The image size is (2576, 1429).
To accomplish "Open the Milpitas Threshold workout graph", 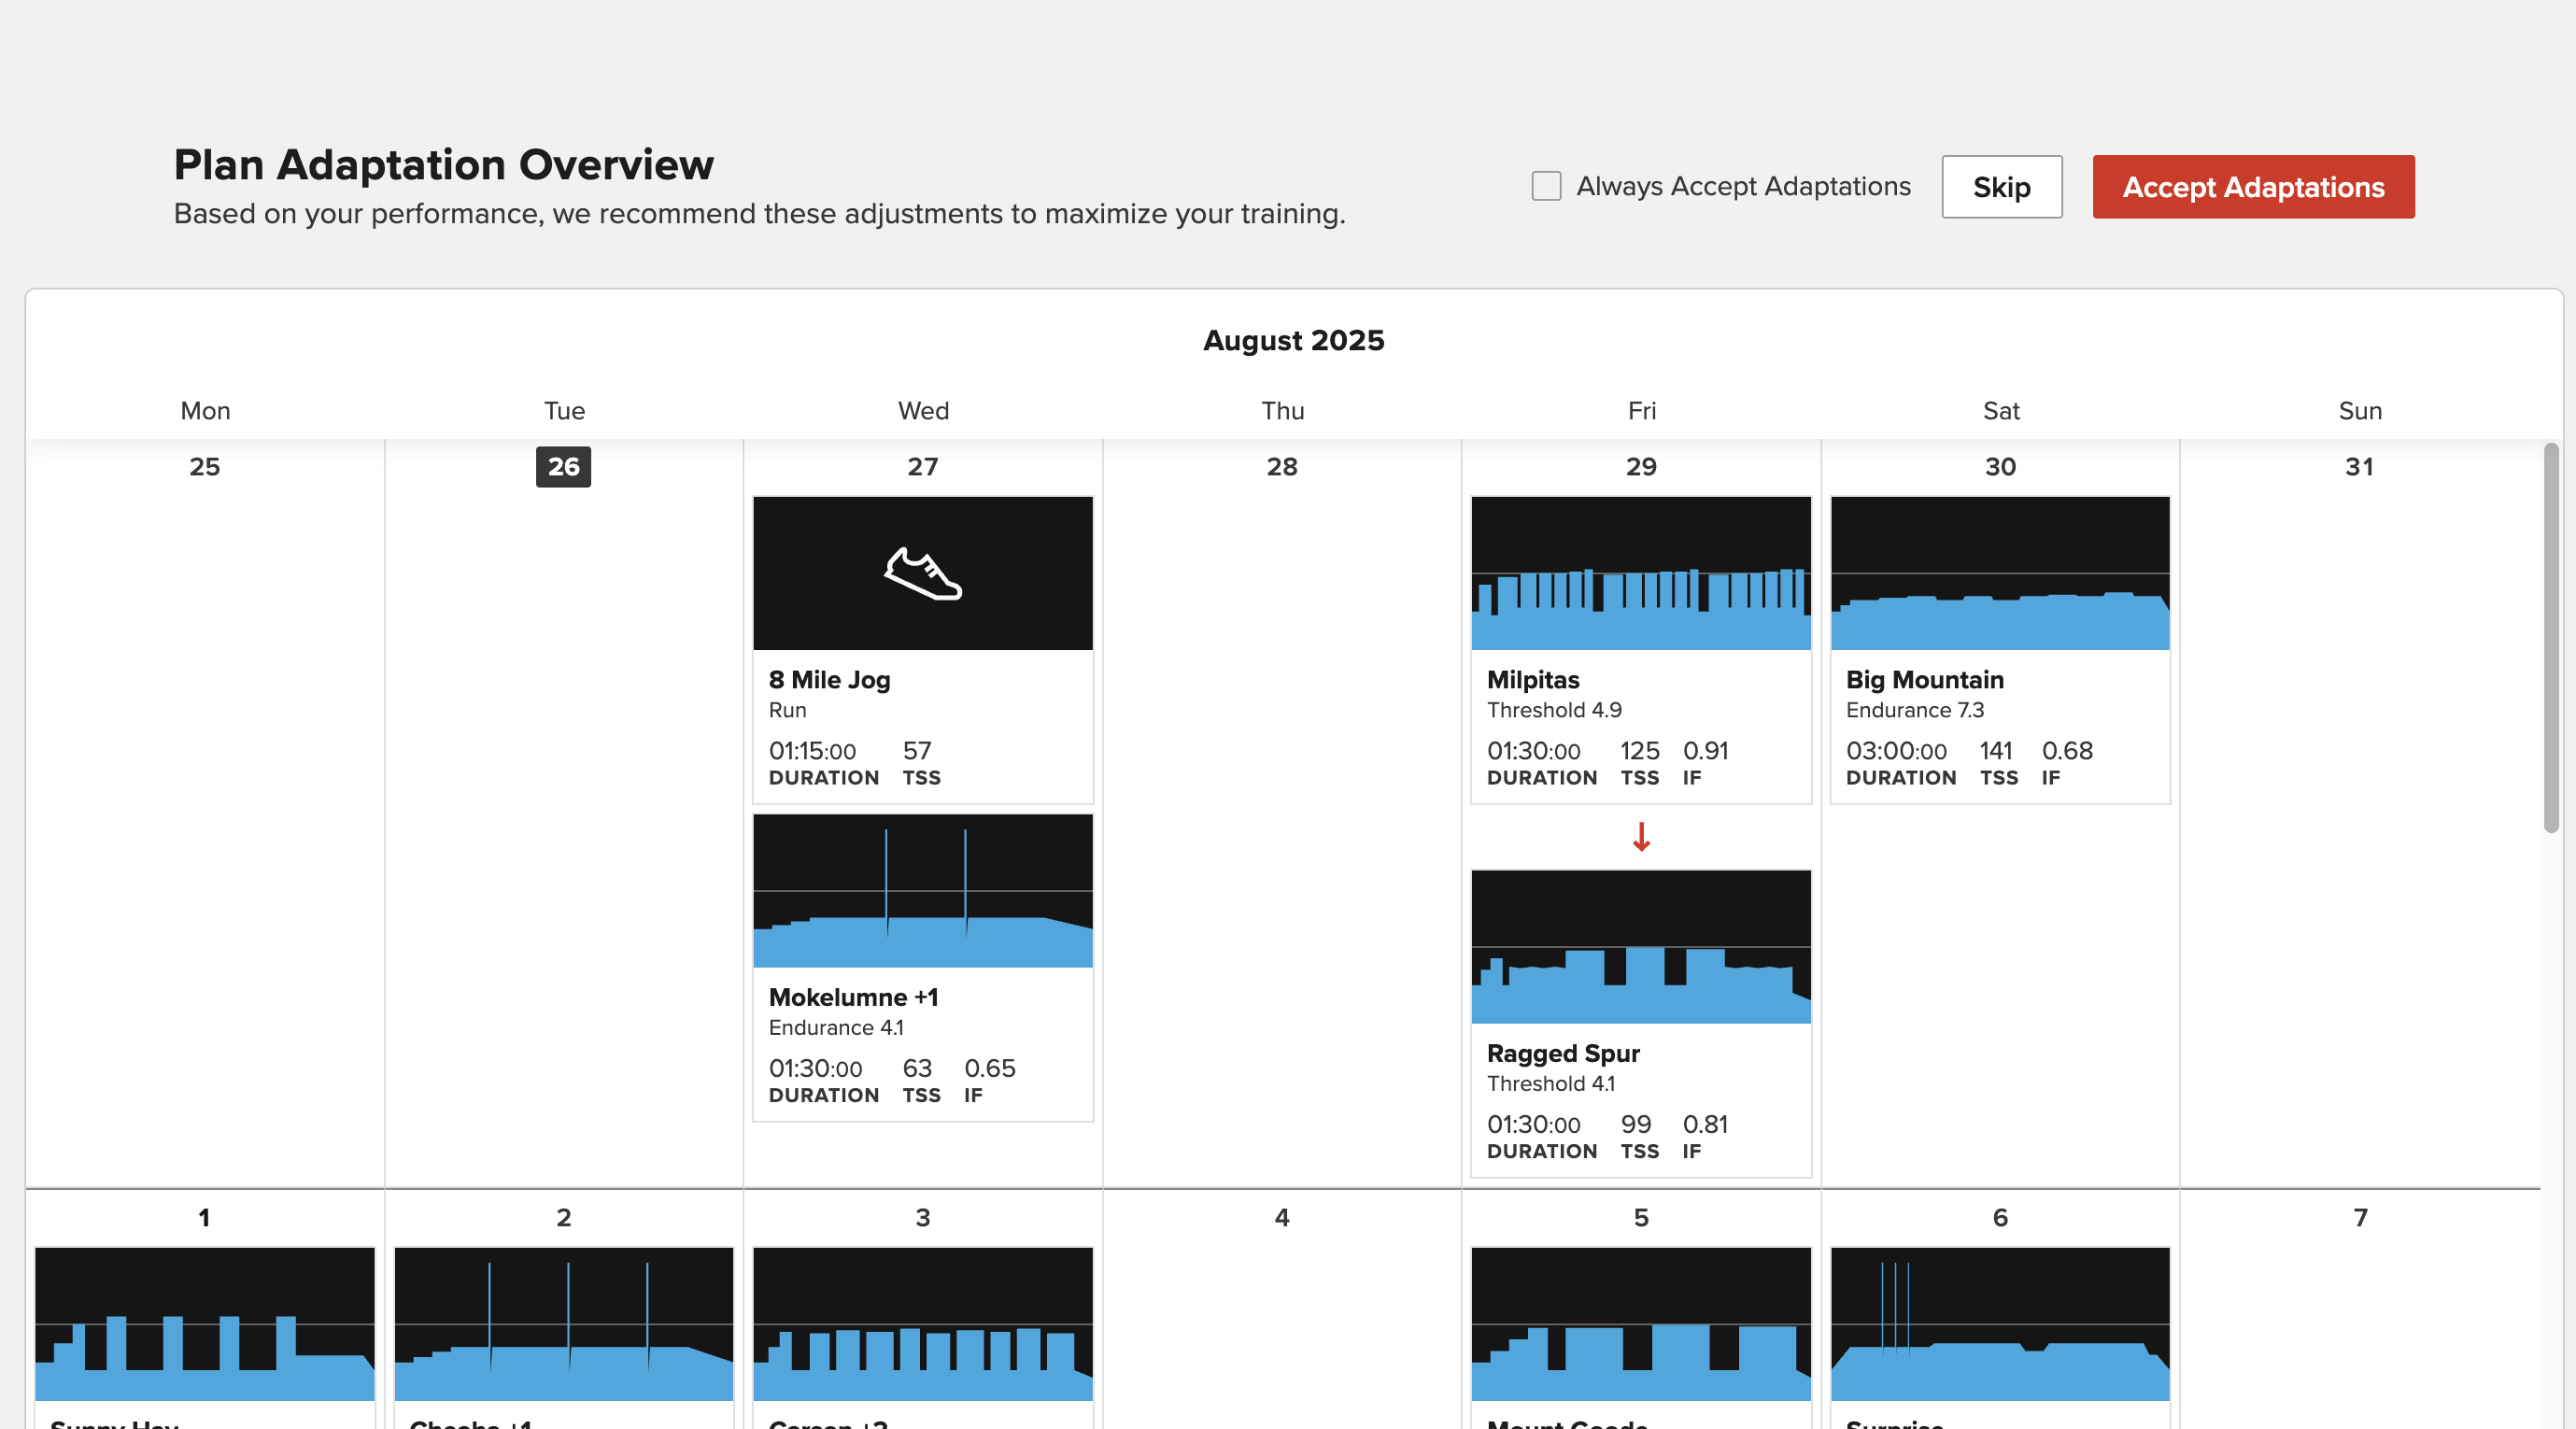I will point(1640,573).
